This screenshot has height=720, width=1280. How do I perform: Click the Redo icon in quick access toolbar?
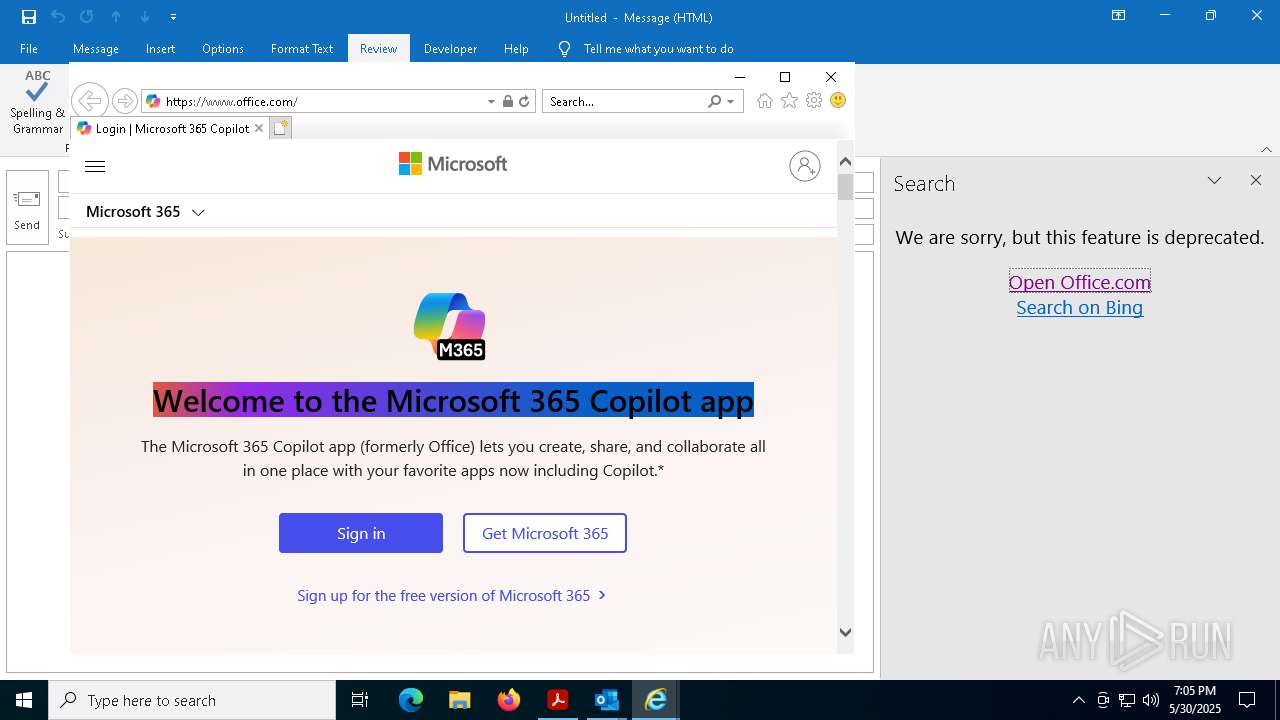coord(87,17)
